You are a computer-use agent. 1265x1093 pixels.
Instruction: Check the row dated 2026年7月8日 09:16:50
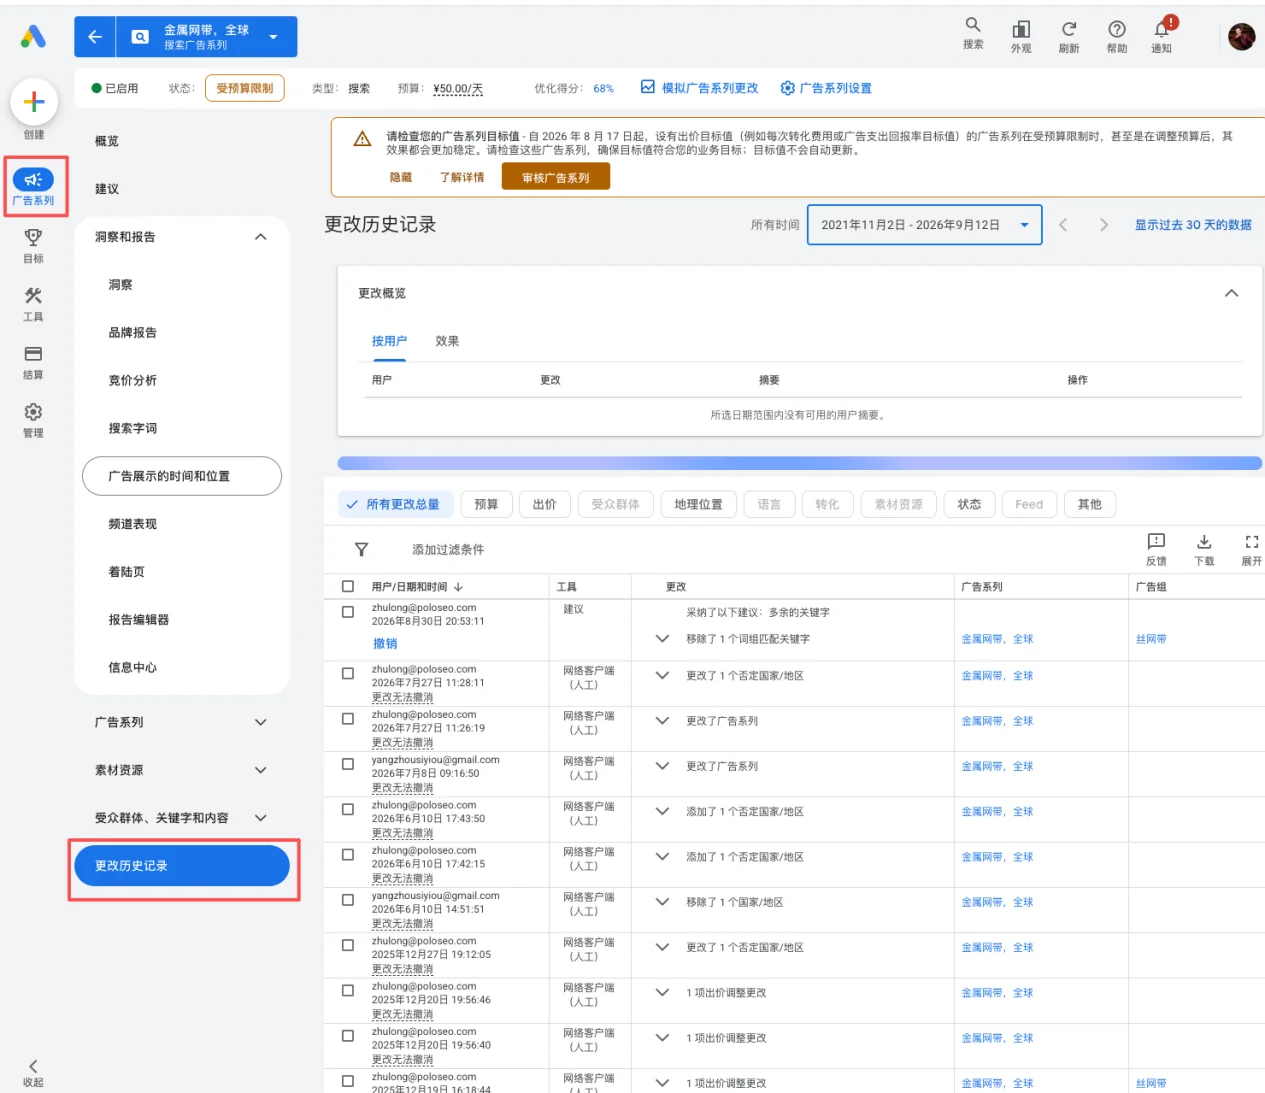tap(348, 764)
